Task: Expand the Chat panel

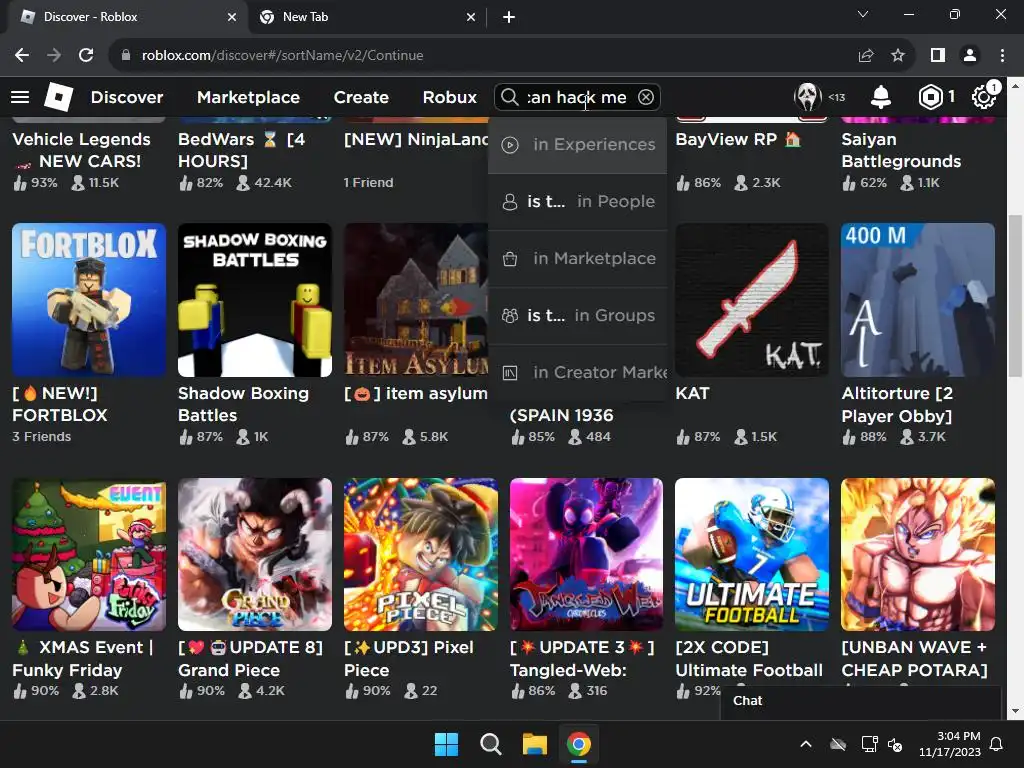Action: 861,701
